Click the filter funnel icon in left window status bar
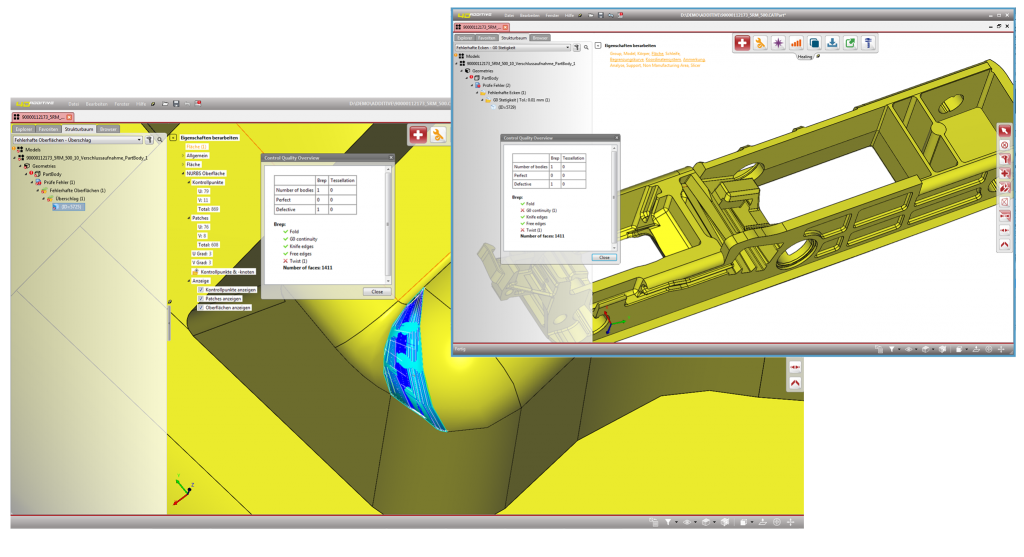Screen dimensions: 1024x557 [668, 522]
